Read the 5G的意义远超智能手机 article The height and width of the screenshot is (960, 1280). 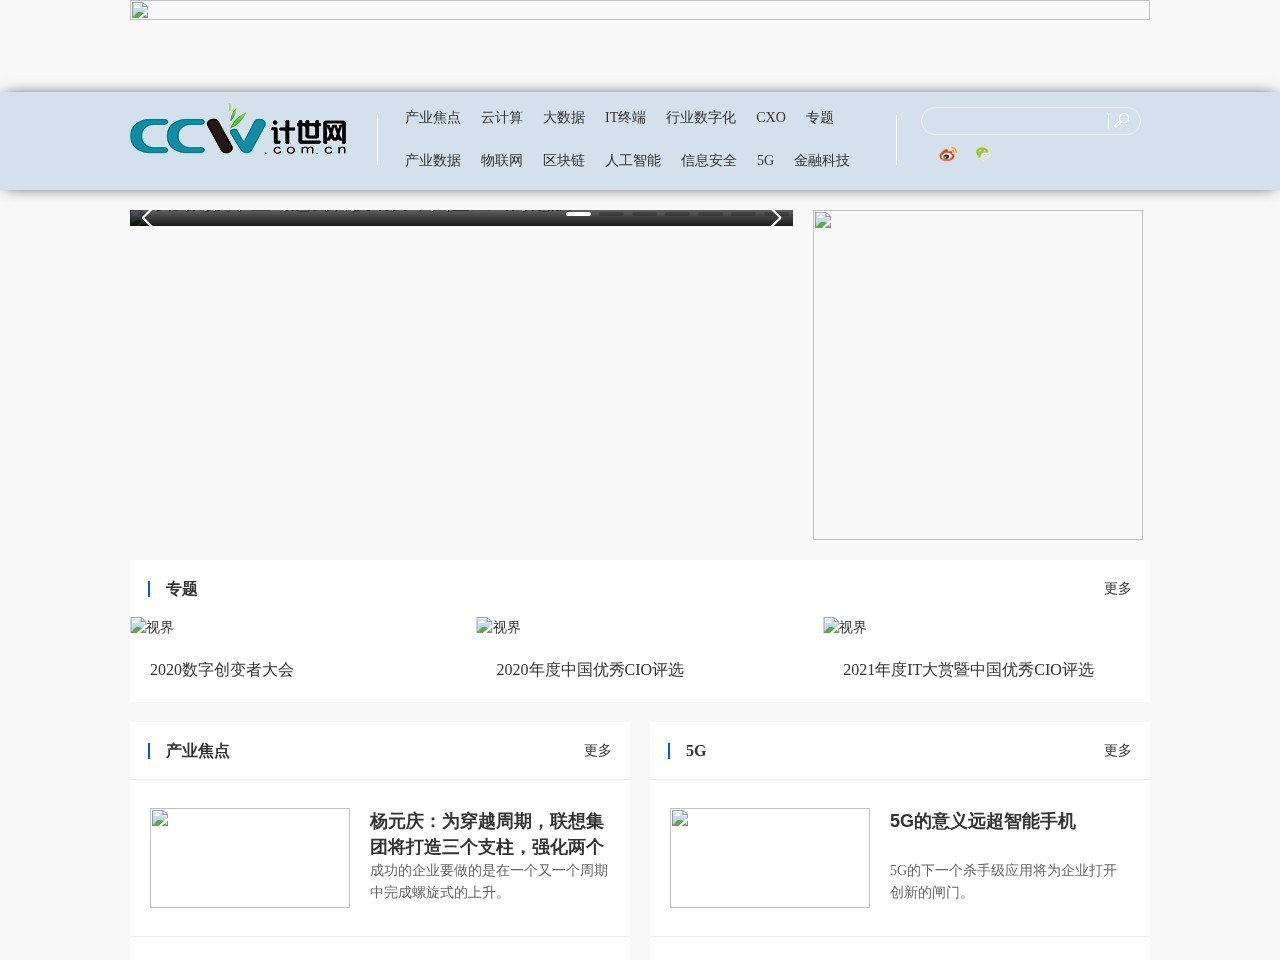click(x=982, y=821)
